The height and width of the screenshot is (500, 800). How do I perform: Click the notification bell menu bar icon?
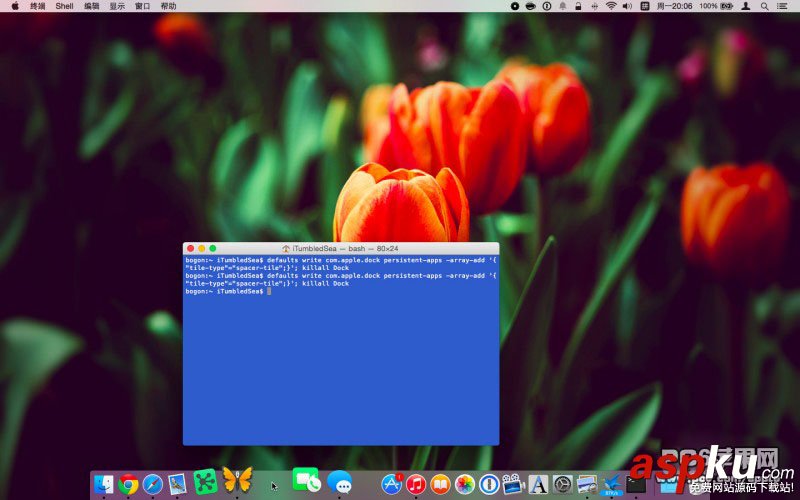tap(563, 6)
